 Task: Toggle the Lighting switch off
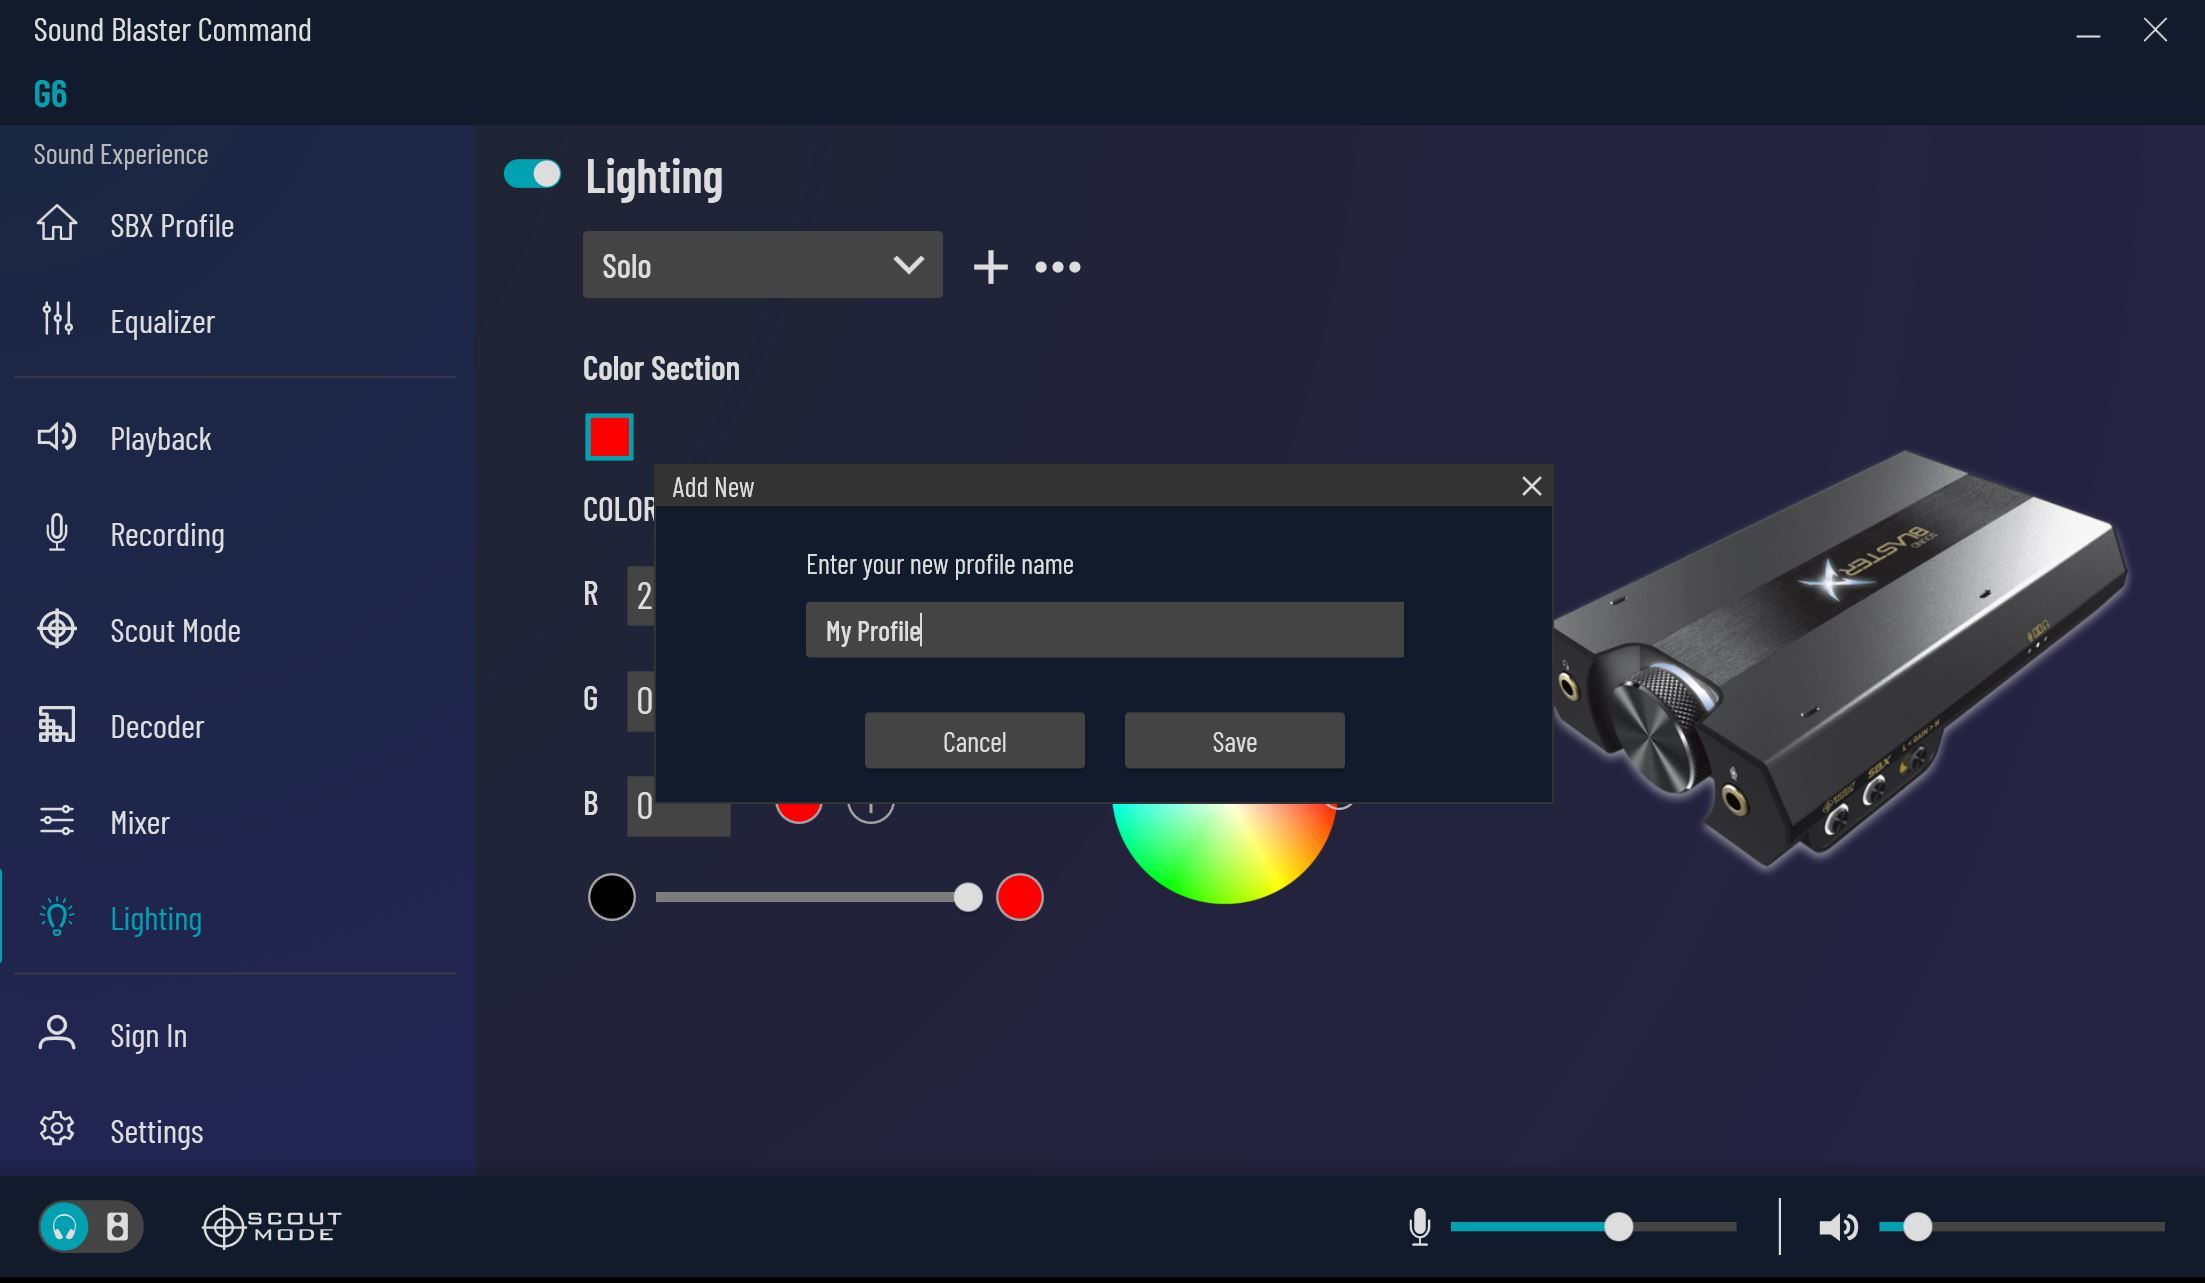pyautogui.click(x=532, y=174)
